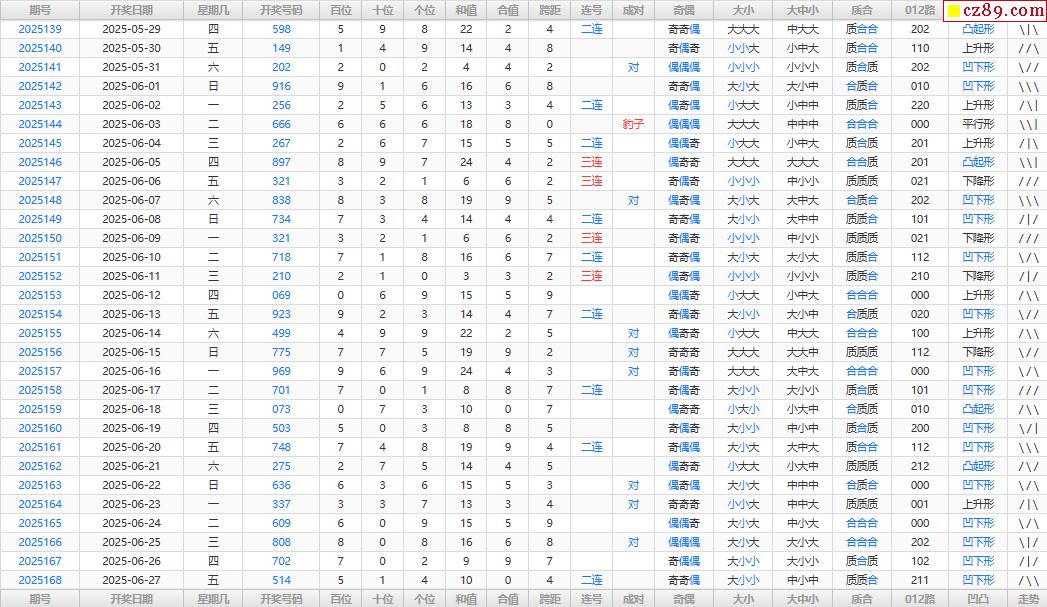The image size is (1047, 607).
Task: Click the top 质合 column header
Action: [861, 10]
